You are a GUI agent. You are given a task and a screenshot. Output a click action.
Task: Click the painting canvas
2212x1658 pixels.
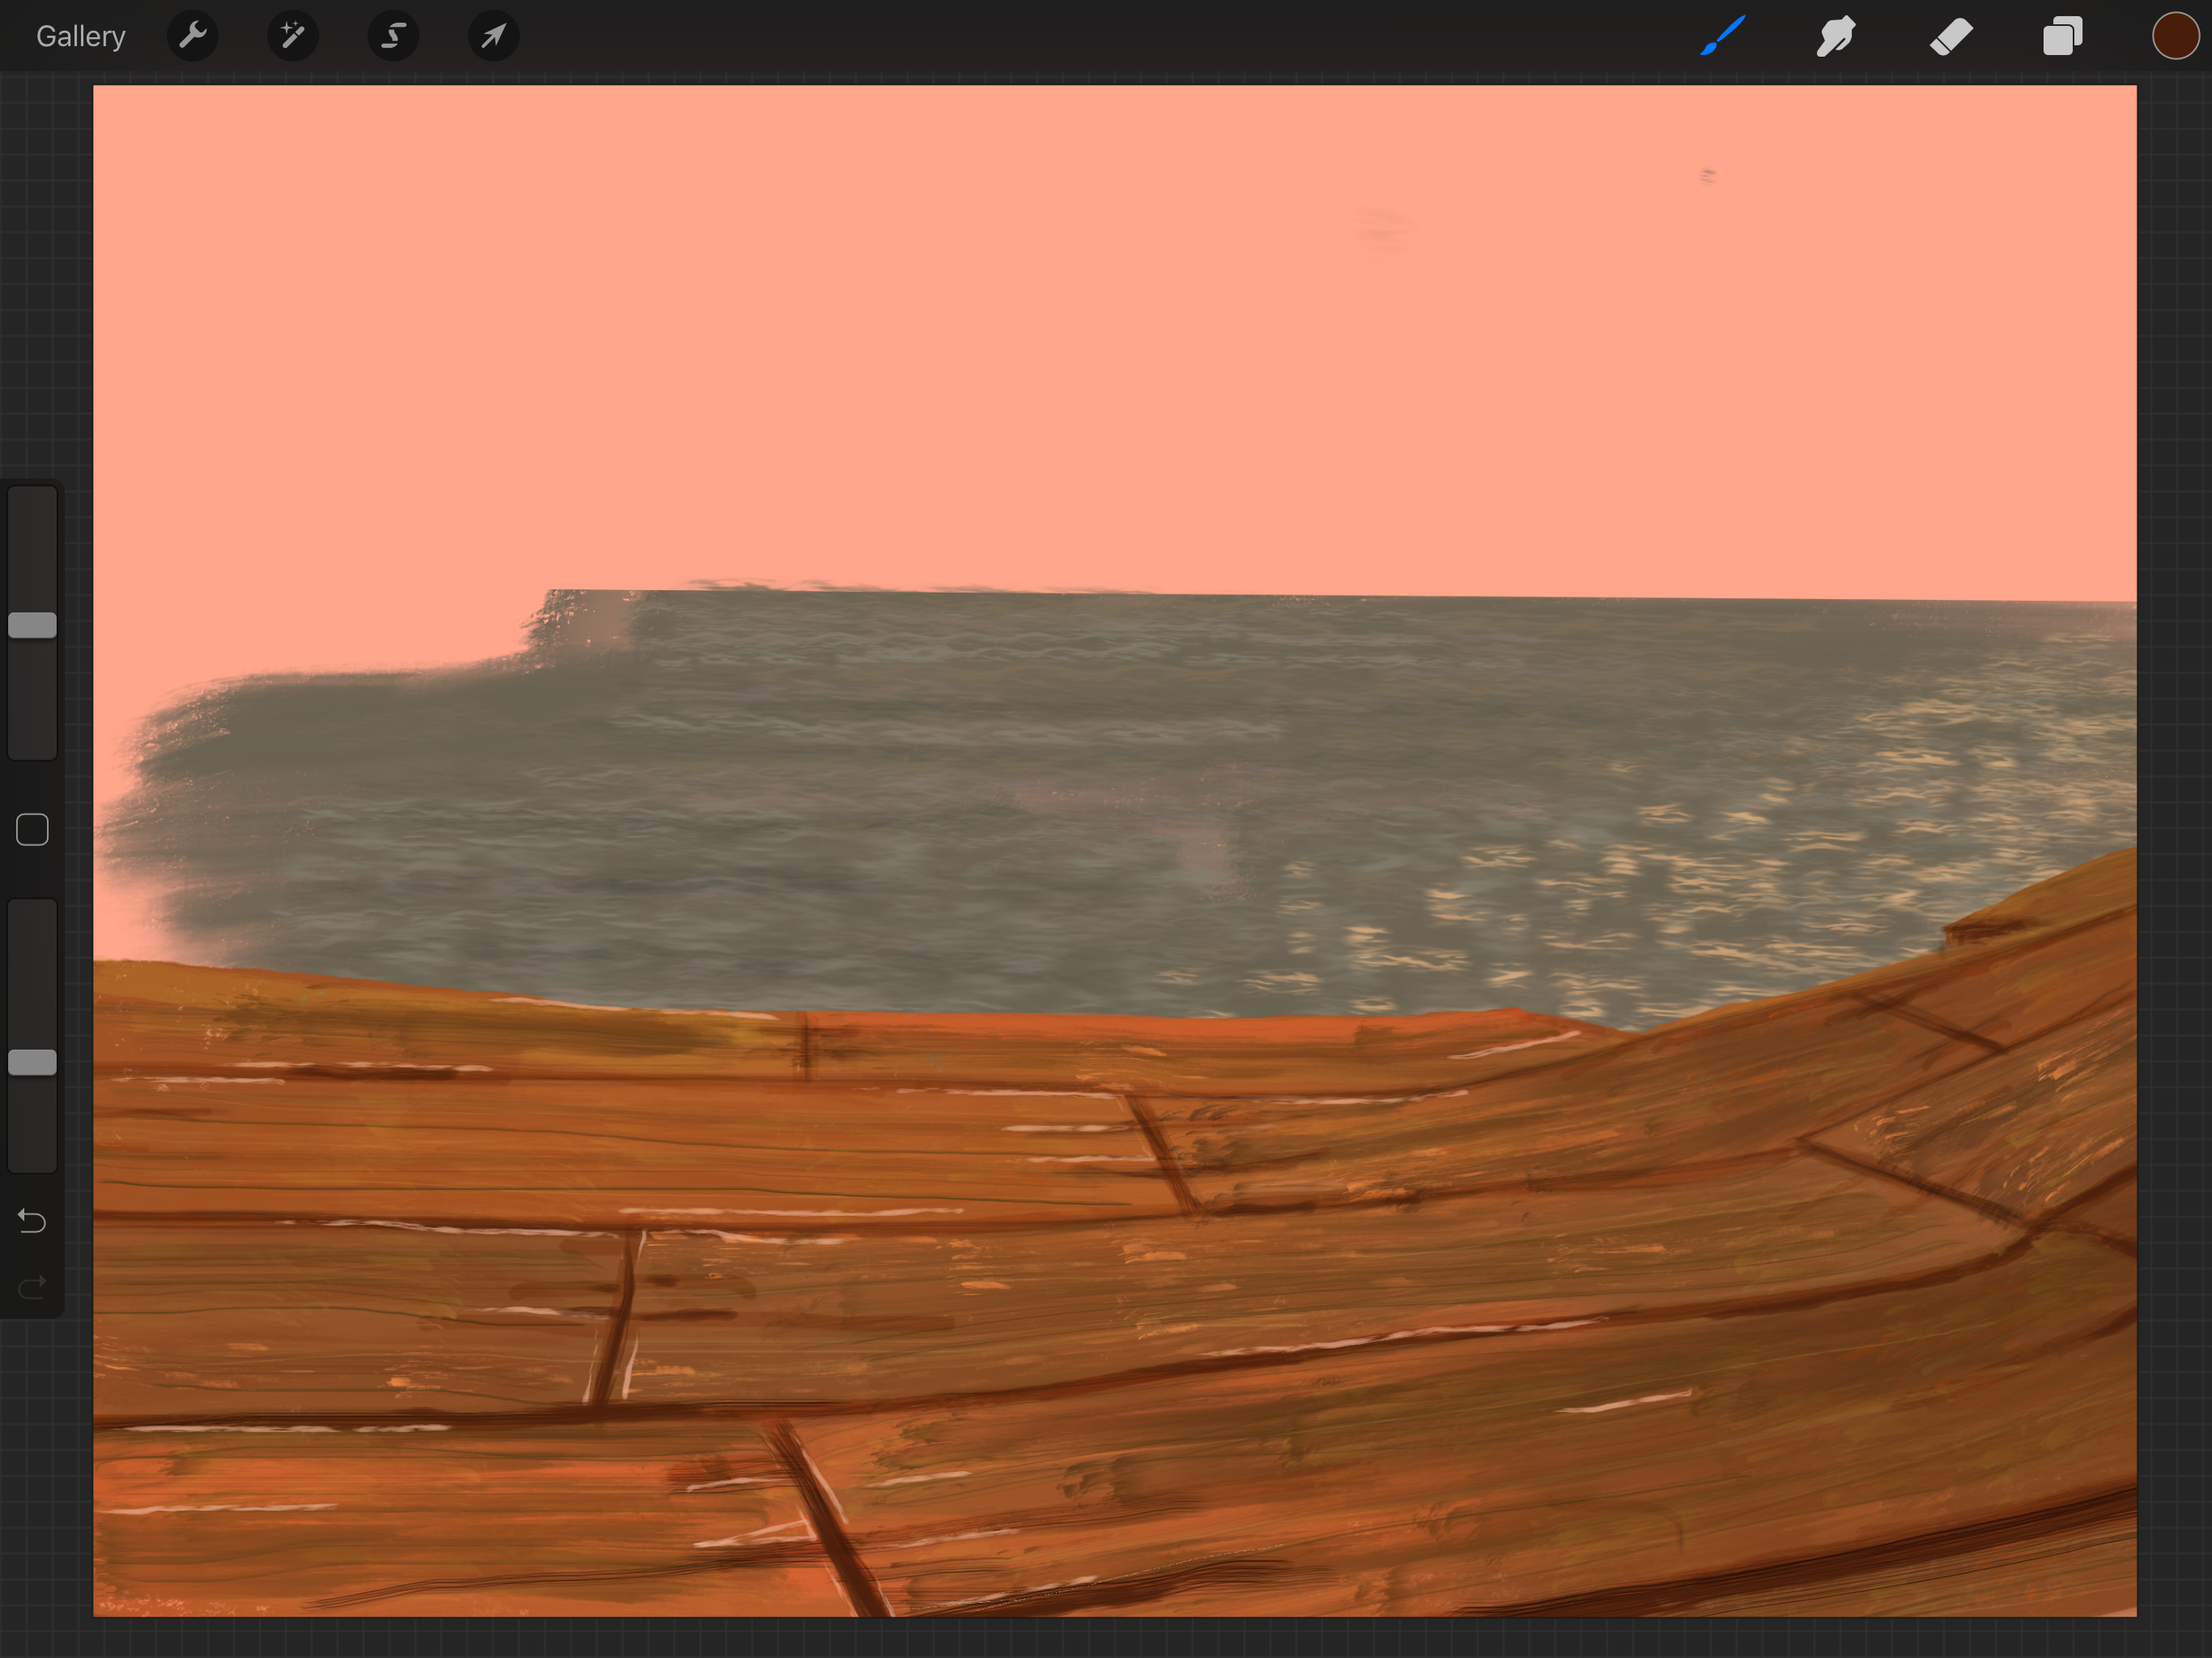tap(1115, 850)
